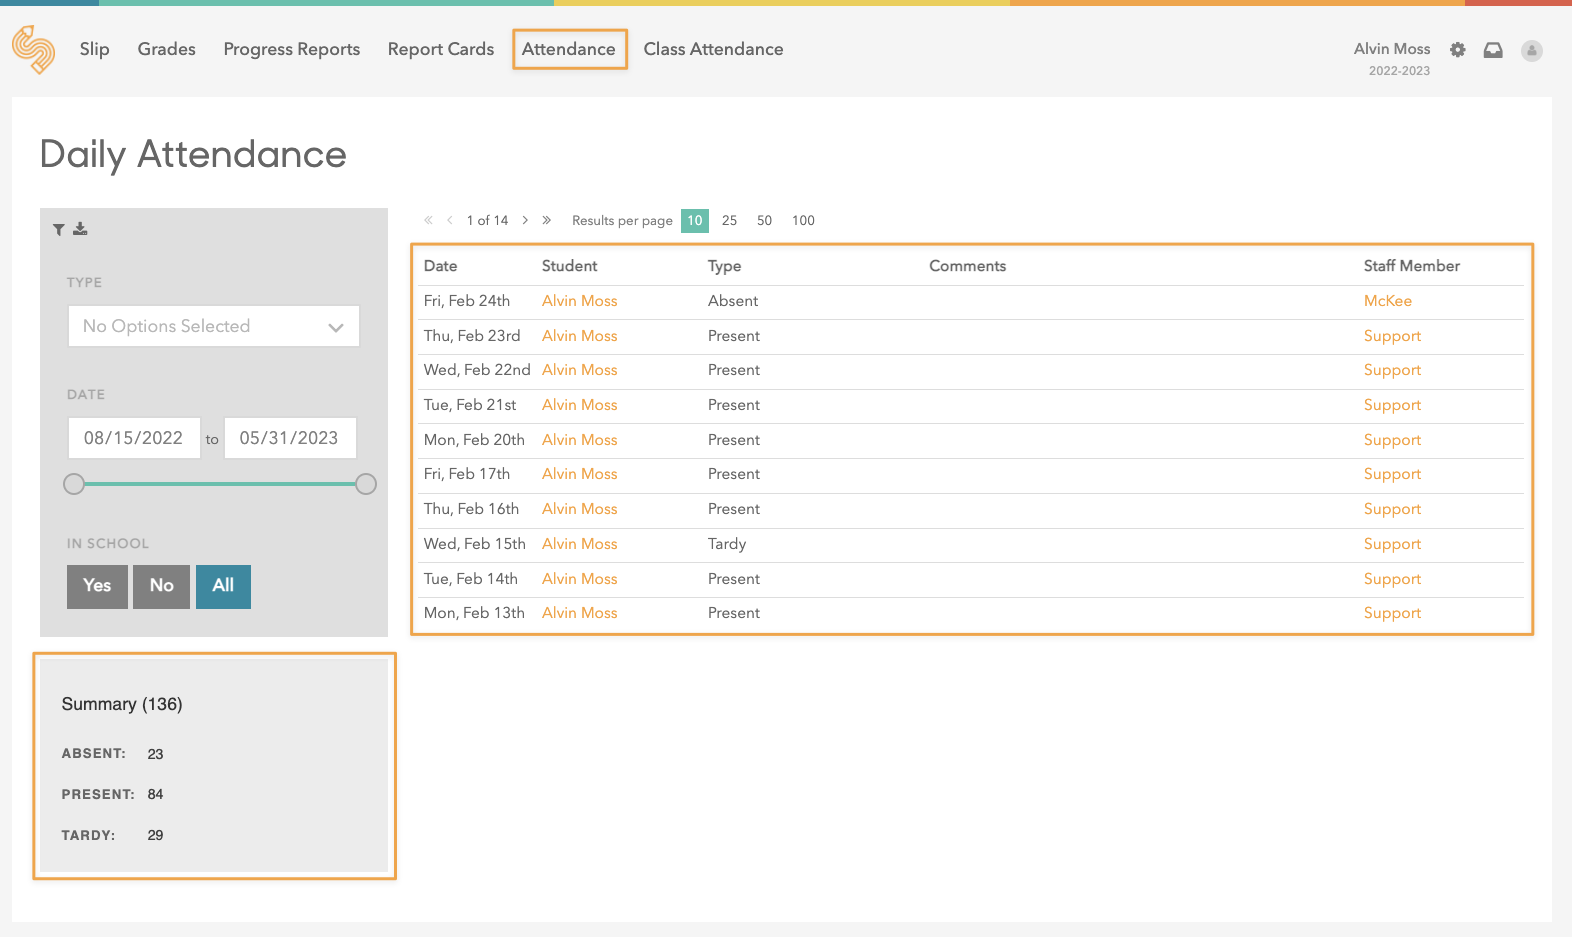This screenshot has width=1572, height=937.
Task: Click the user profile avatar icon
Action: click(1531, 51)
